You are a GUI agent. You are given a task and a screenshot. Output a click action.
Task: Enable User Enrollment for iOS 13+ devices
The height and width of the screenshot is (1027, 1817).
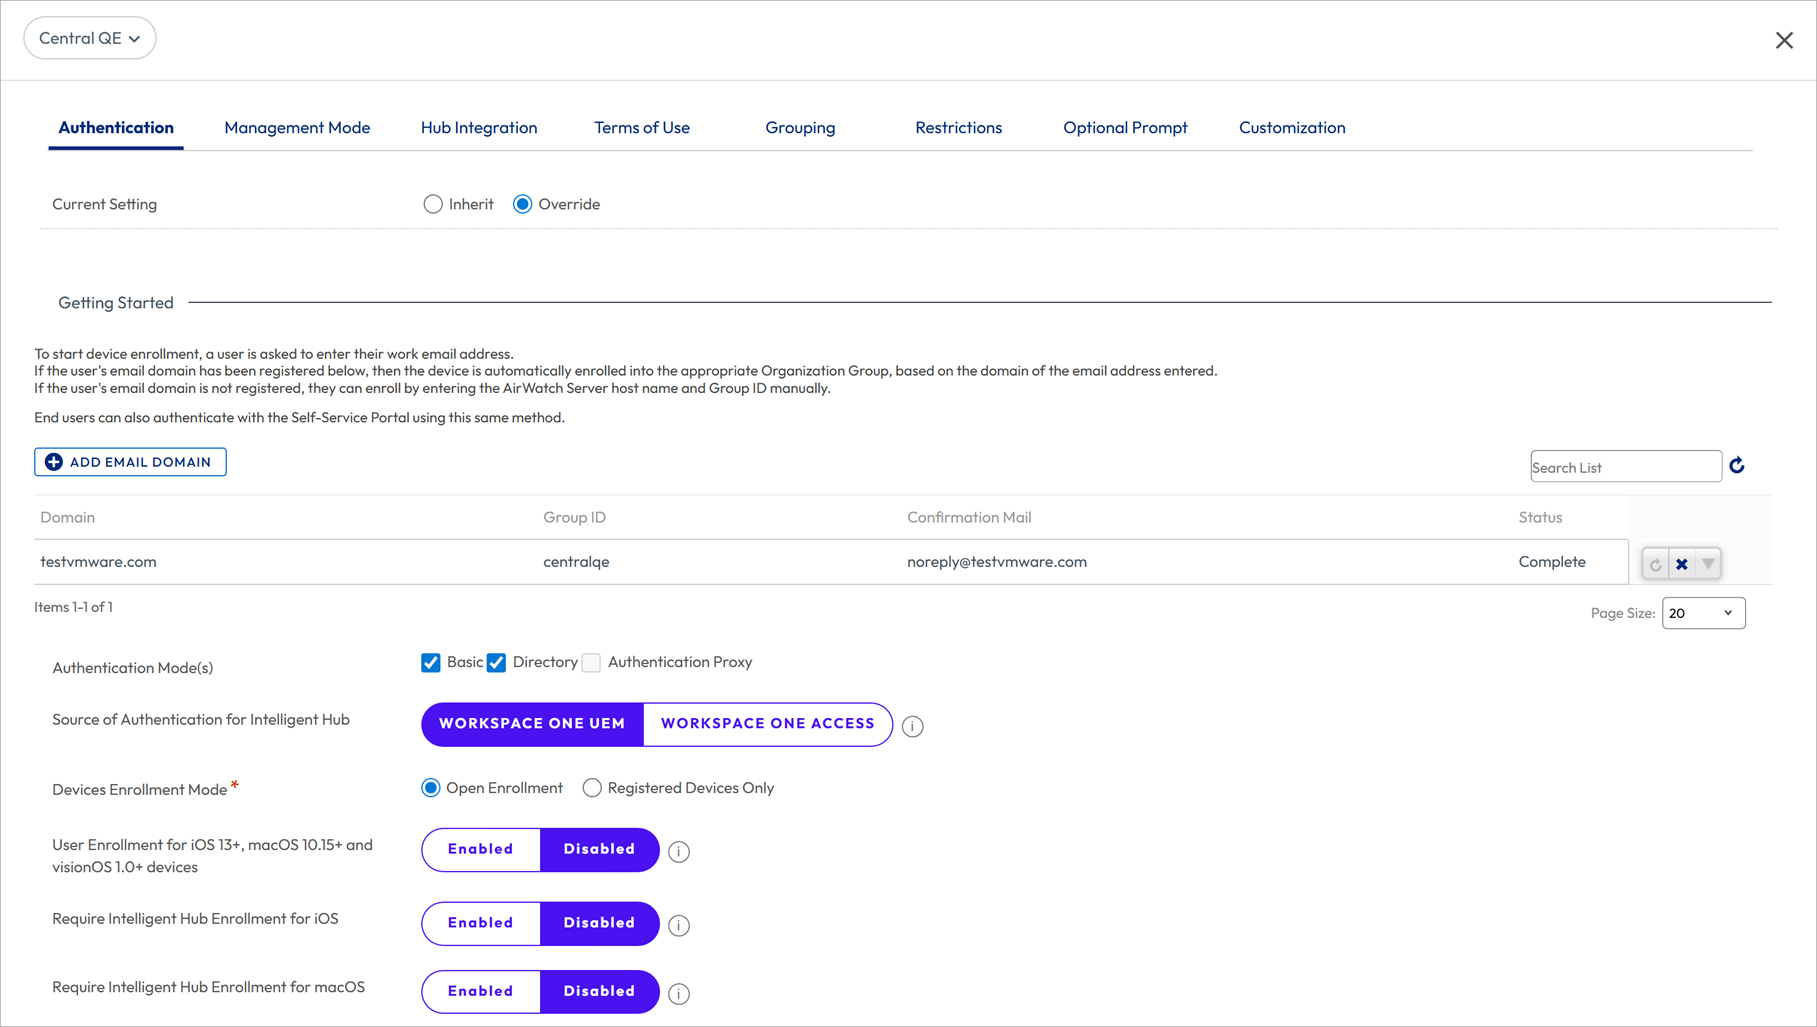pos(481,849)
